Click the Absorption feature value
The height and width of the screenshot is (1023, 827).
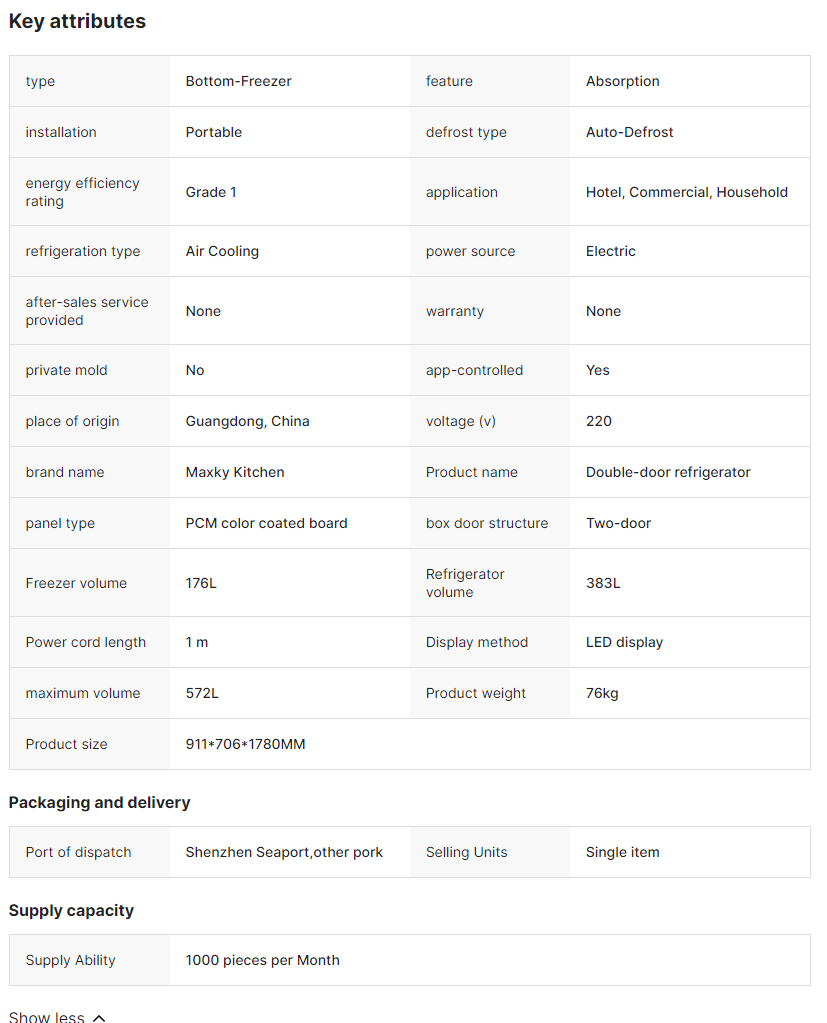click(x=622, y=81)
